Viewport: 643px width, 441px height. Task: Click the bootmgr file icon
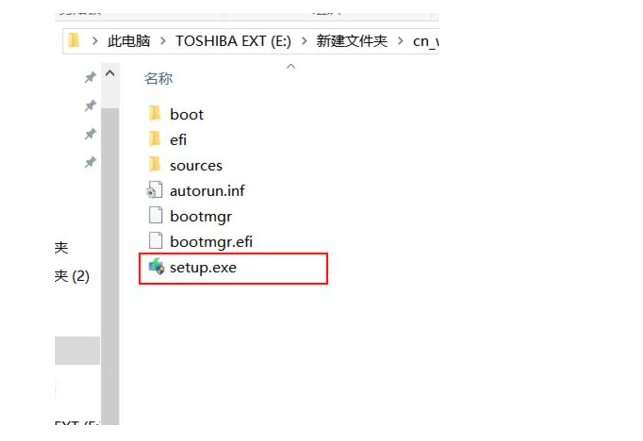click(x=154, y=215)
